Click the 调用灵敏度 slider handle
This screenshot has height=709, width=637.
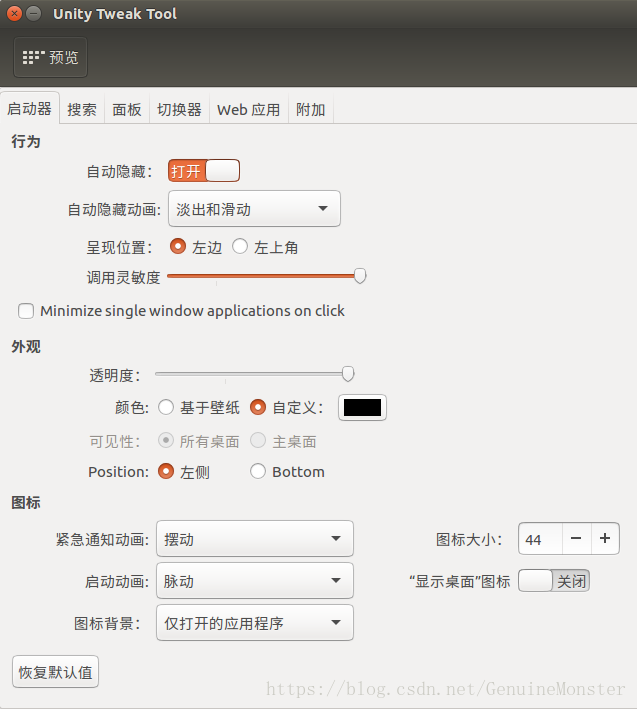click(x=360, y=275)
